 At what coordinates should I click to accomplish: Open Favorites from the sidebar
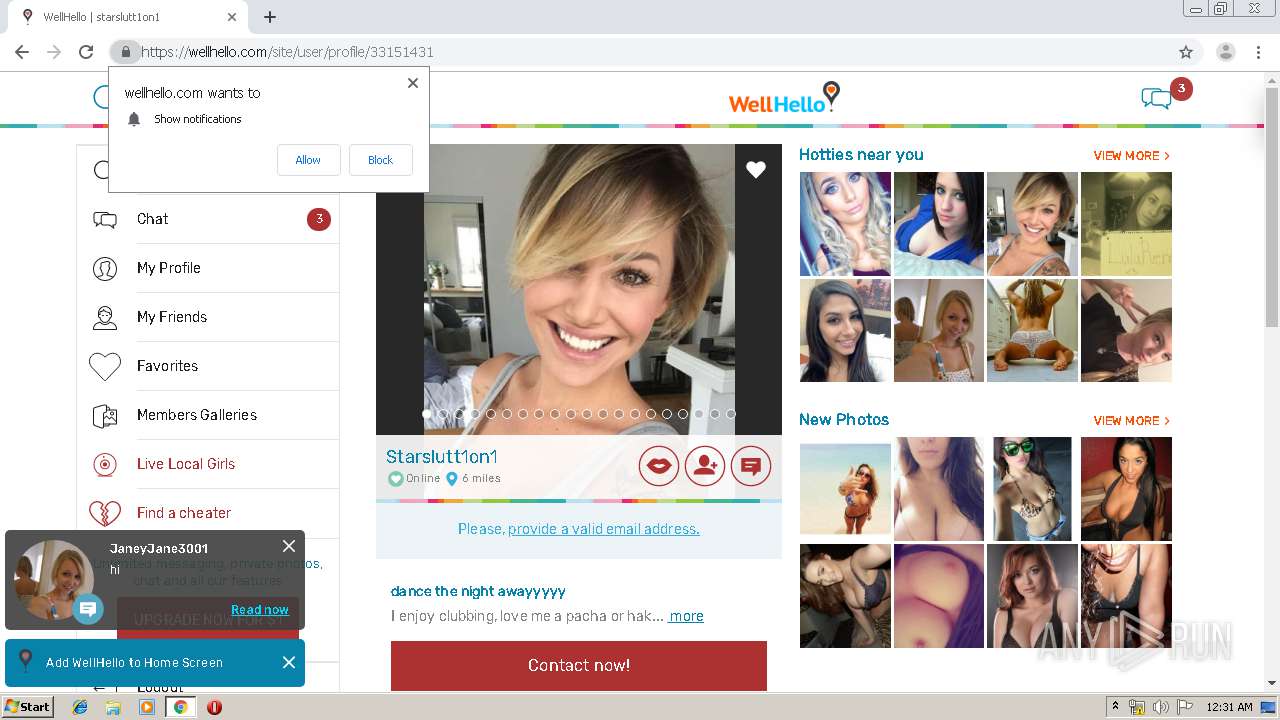[167, 366]
